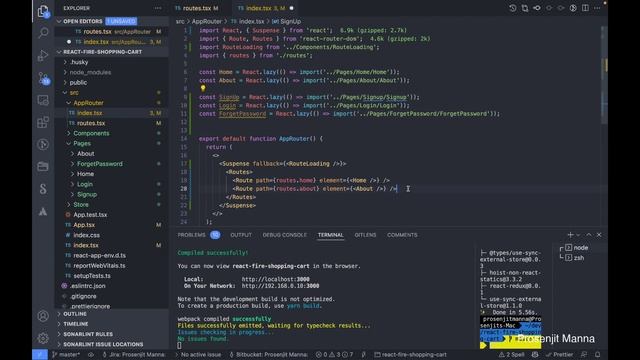
Task: Open the Atlassian icon in activity bar
Action: coord(43,211)
